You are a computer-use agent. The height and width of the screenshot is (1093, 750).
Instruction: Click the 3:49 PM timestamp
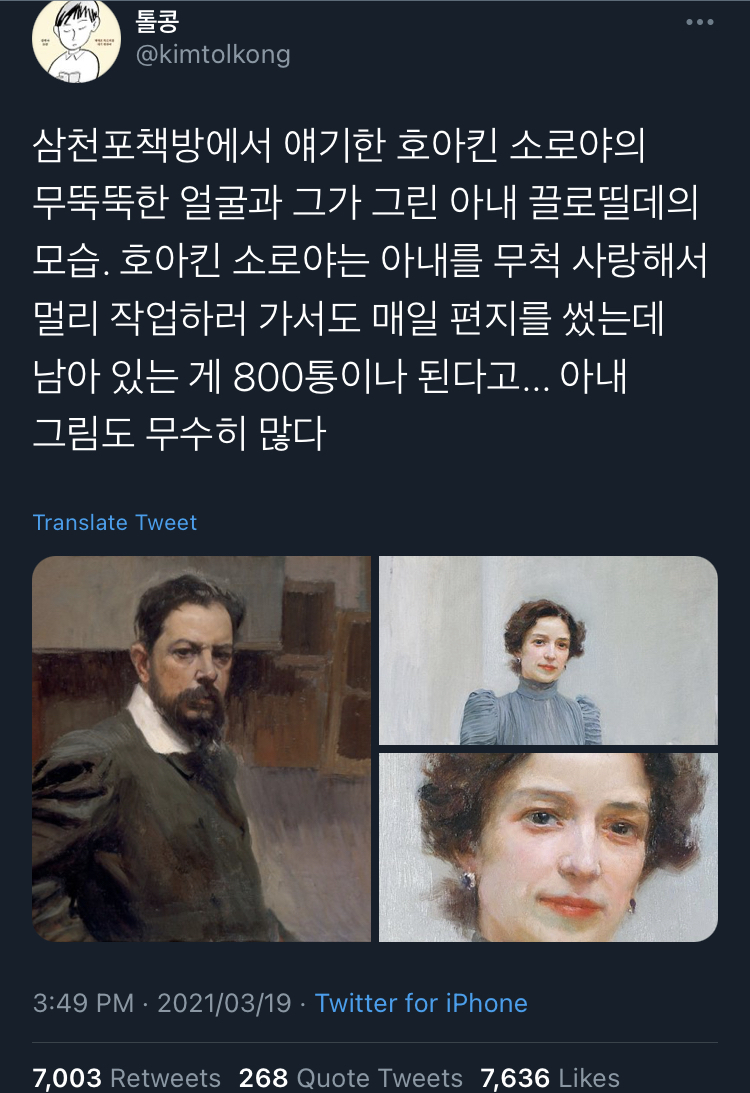(83, 1002)
